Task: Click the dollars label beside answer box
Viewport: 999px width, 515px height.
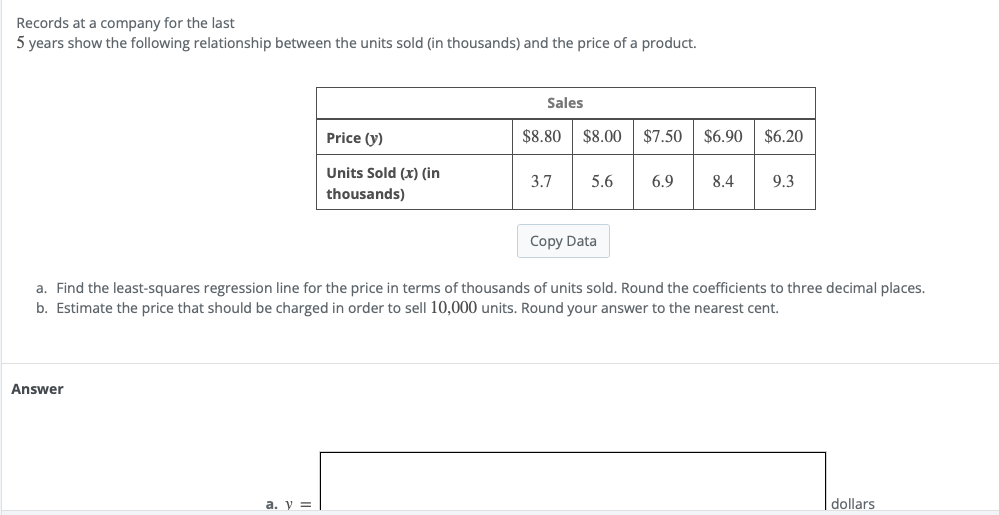Action: (x=852, y=504)
